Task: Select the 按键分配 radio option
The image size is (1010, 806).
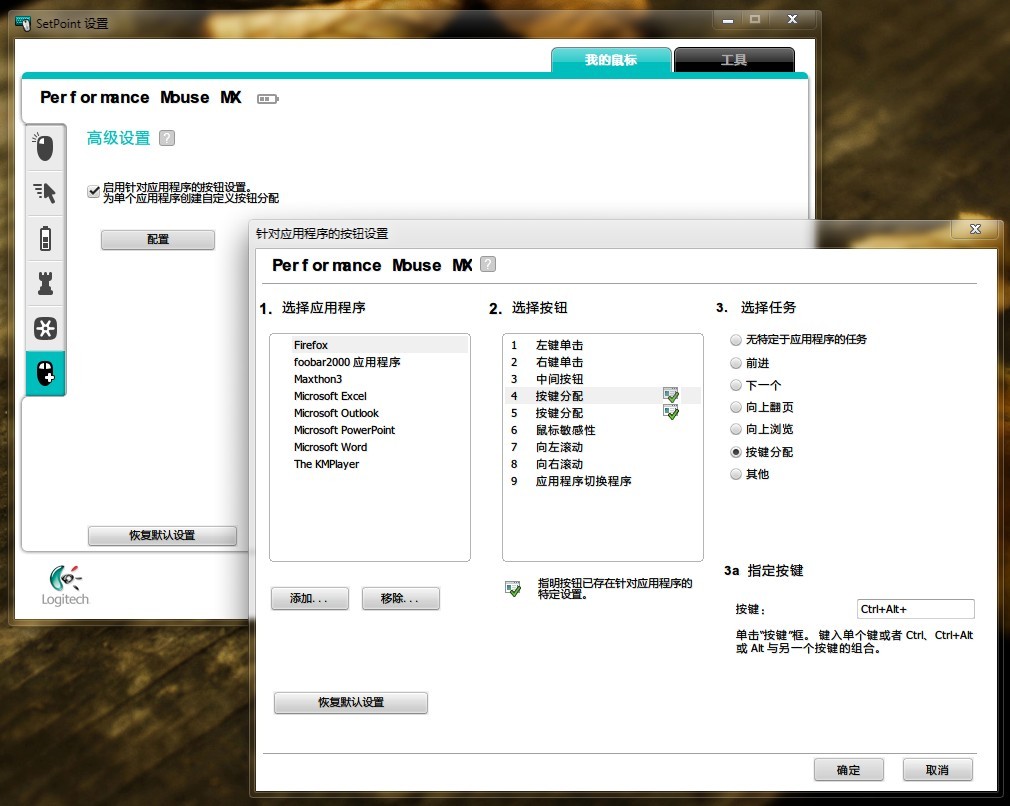Action: coord(736,452)
